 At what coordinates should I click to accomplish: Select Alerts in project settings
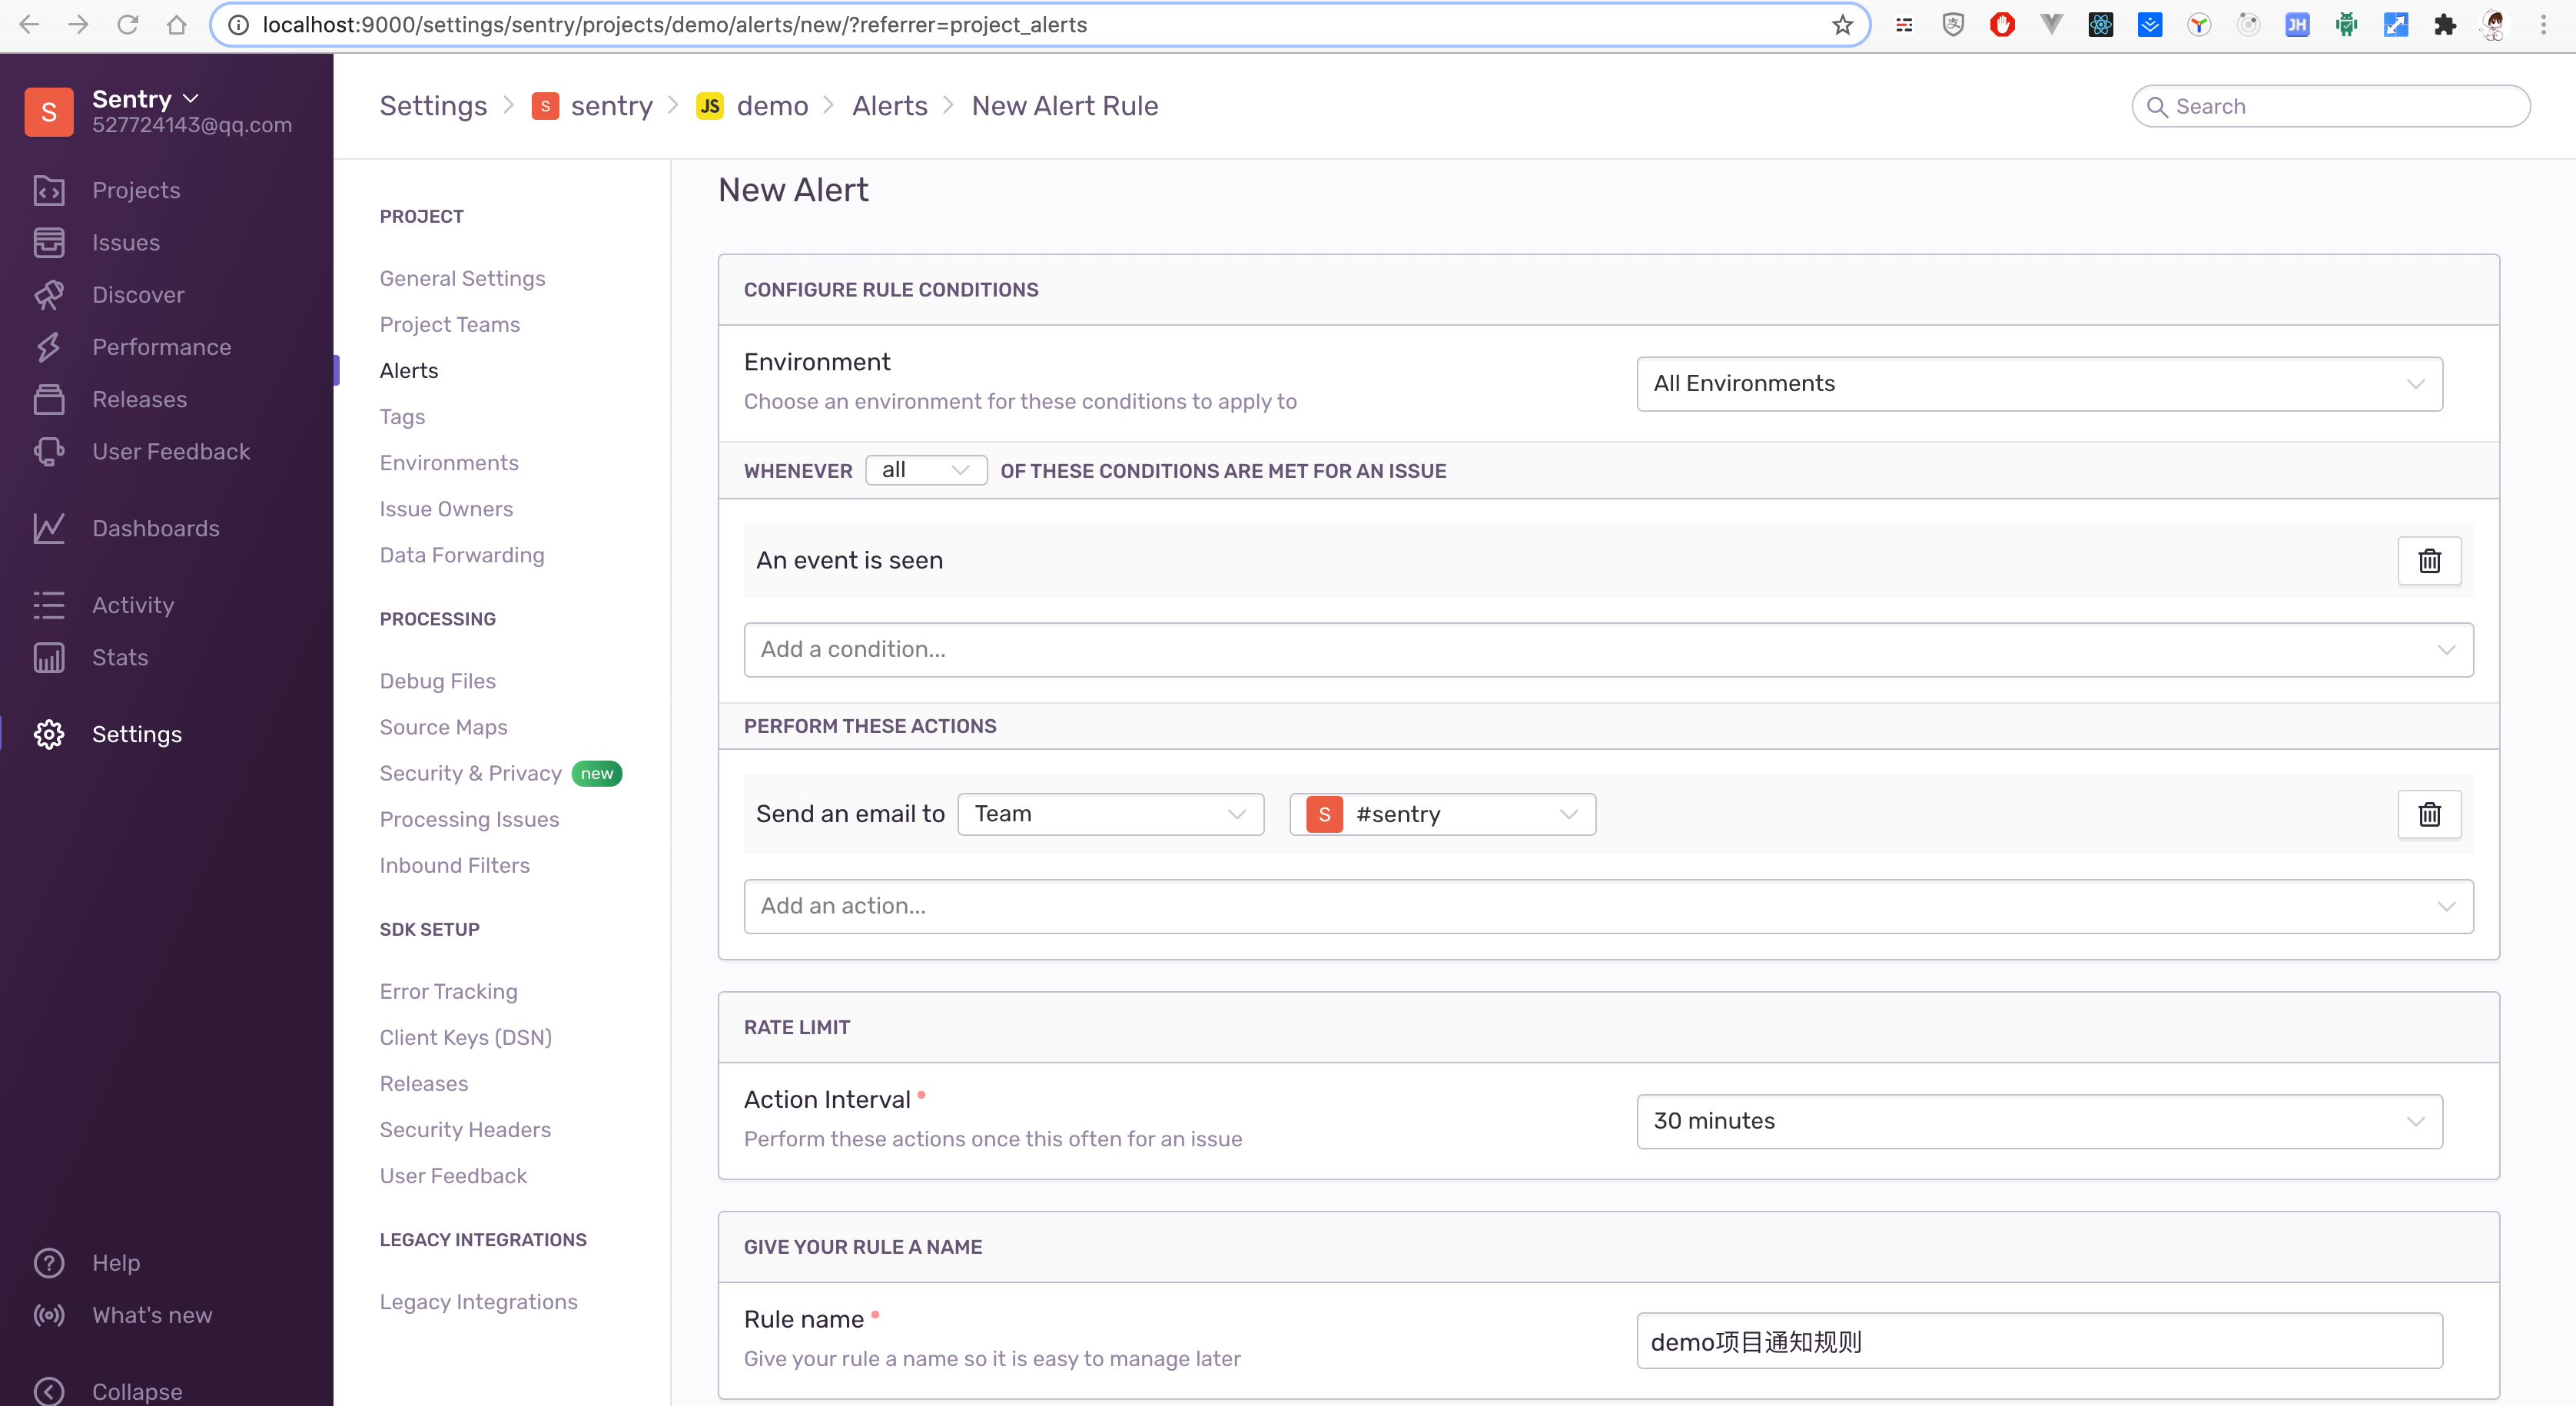pos(409,370)
